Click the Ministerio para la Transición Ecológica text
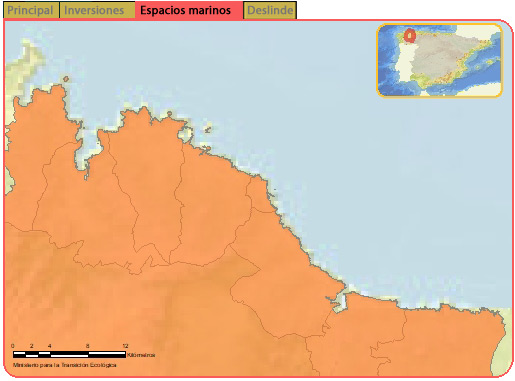 coord(65,365)
